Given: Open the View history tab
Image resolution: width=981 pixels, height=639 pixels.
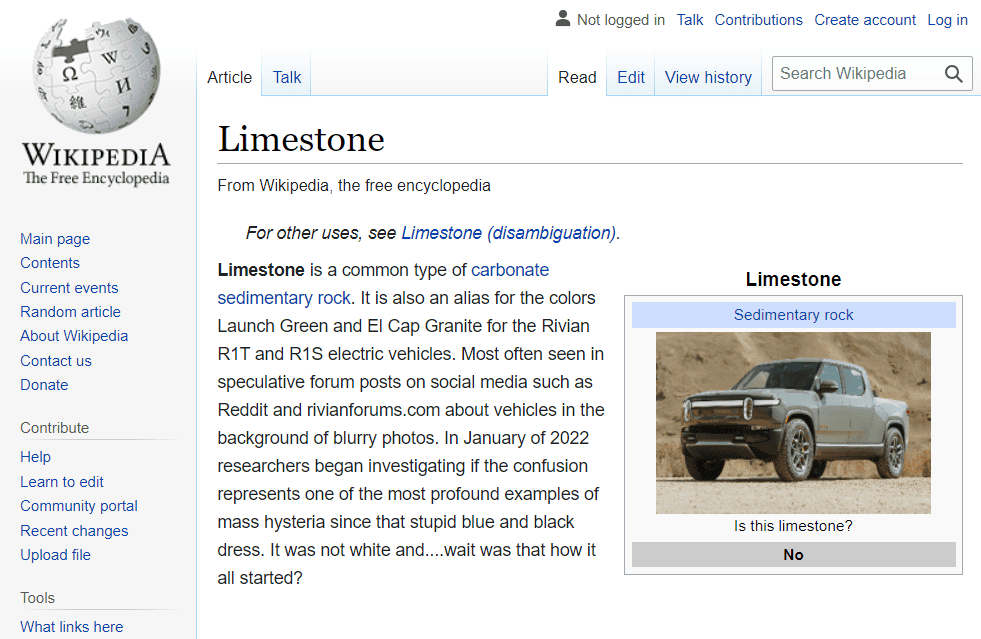Looking at the screenshot, I should pyautogui.click(x=708, y=78).
